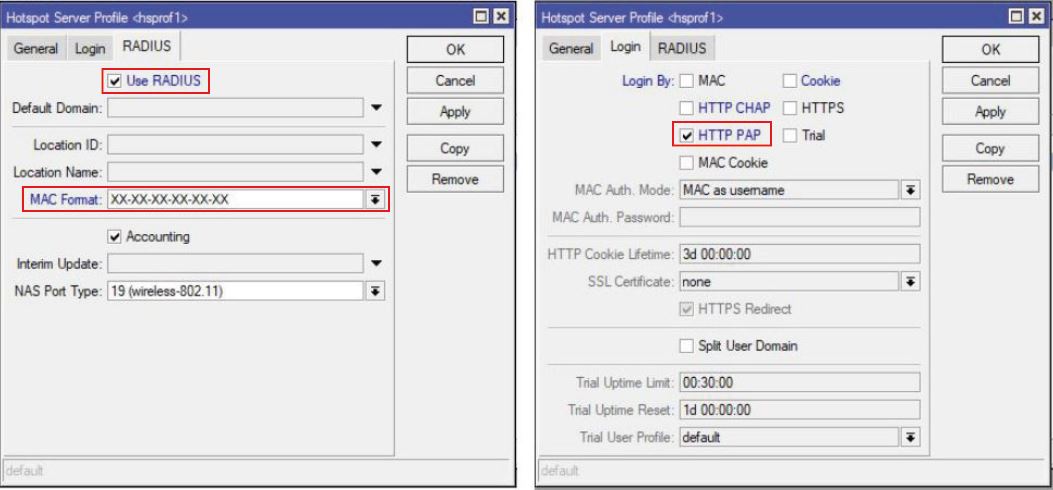Open the MAC Auth. Mode dropdown
The image size is (1053, 490).
tap(911, 188)
